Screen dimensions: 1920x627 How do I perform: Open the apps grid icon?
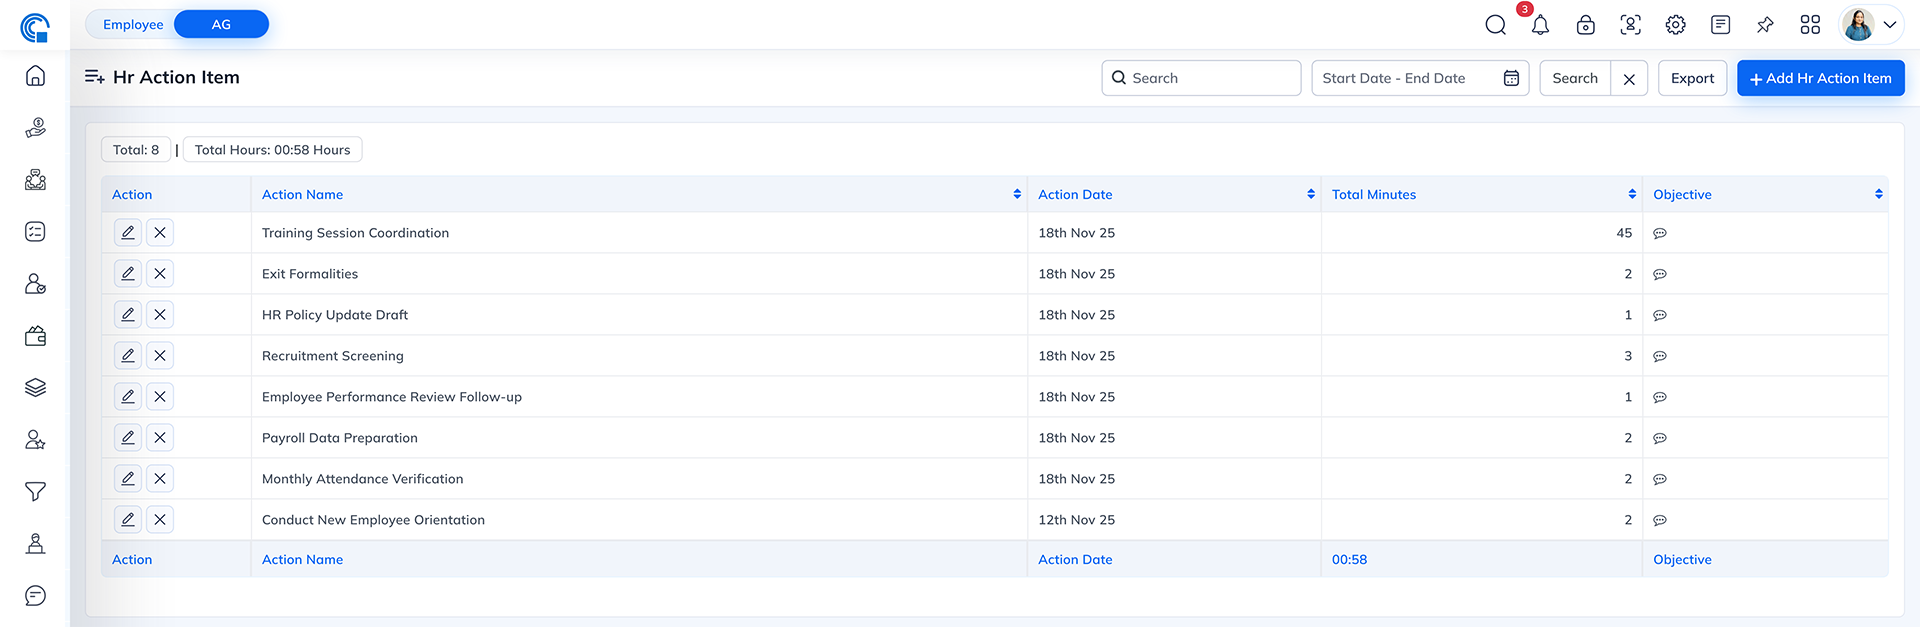pyautogui.click(x=1810, y=25)
